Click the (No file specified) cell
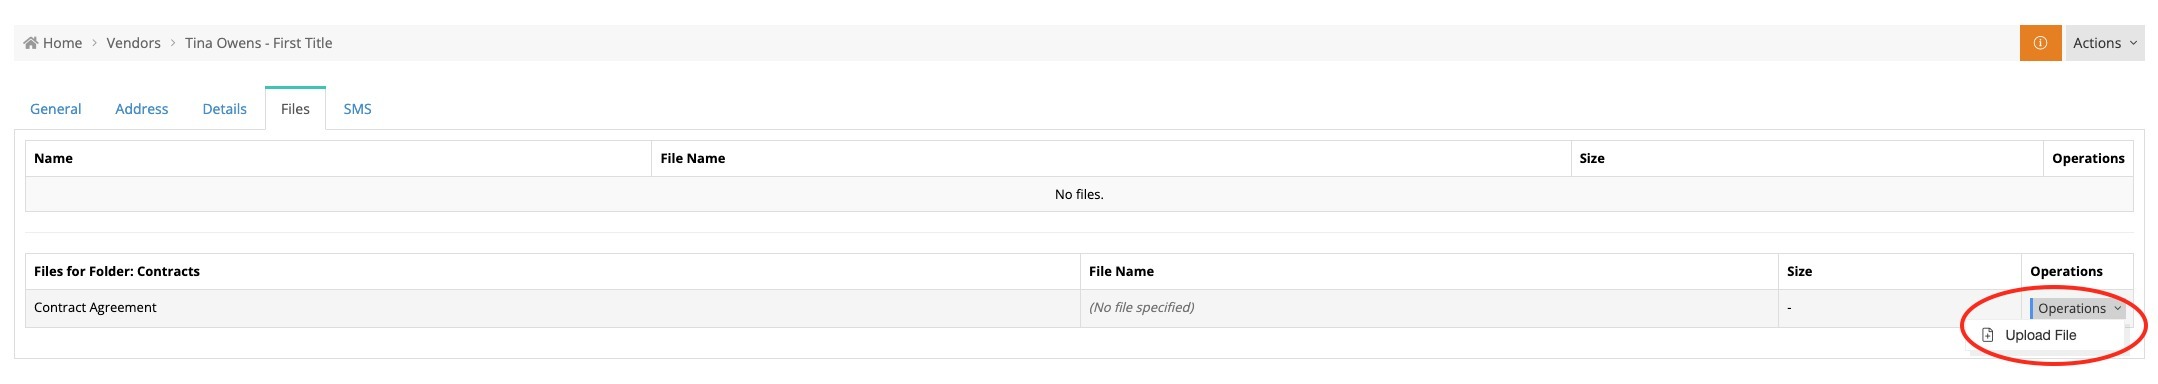This screenshot has height=384, width=2158. coord(1141,307)
